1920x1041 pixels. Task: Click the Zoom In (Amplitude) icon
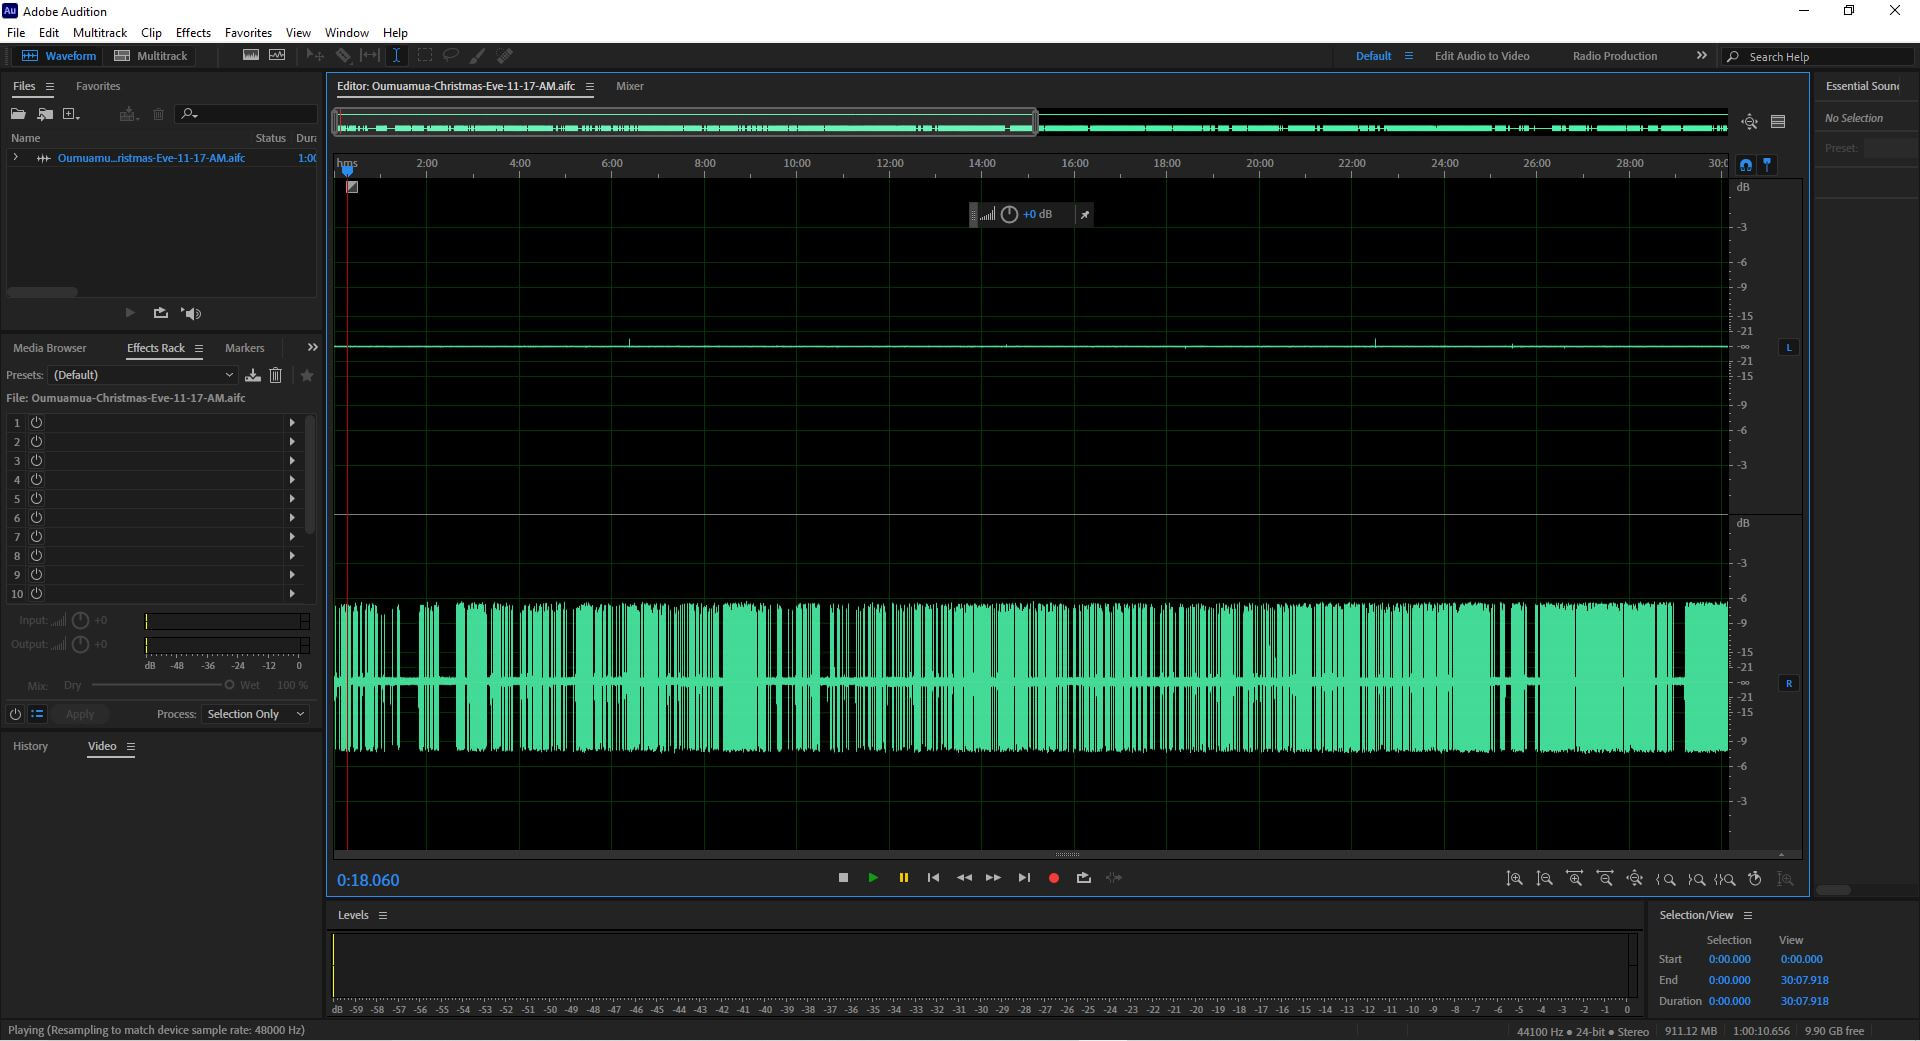(x=1514, y=878)
